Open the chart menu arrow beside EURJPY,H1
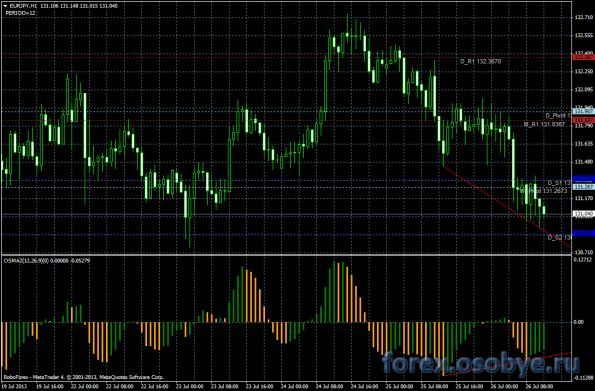The height and width of the screenshot is (391, 595). tap(5, 6)
